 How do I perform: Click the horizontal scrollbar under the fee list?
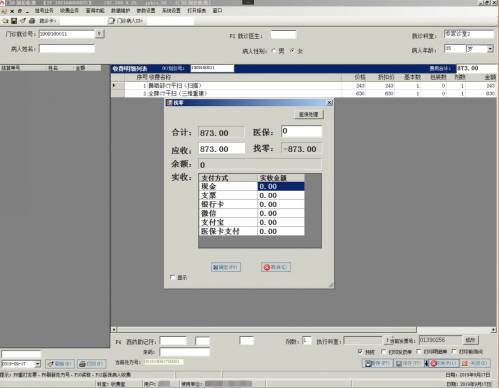click(x=303, y=329)
